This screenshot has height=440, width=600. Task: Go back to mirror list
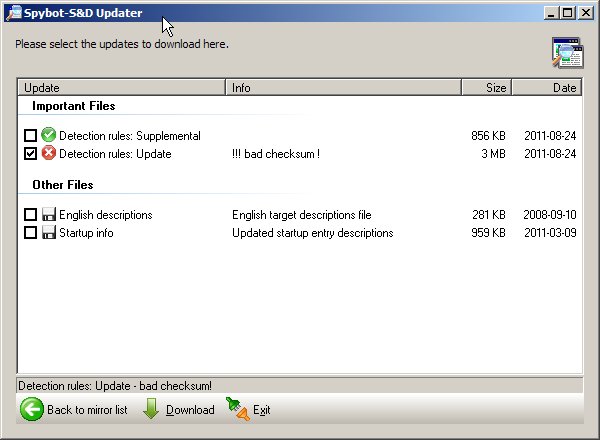point(74,409)
